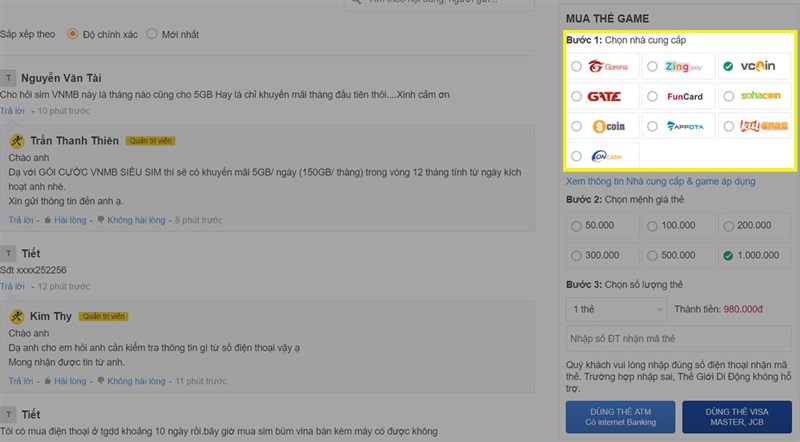The width and height of the screenshot is (800, 442).
Task: Select Appota card provider
Action: coord(679,127)
